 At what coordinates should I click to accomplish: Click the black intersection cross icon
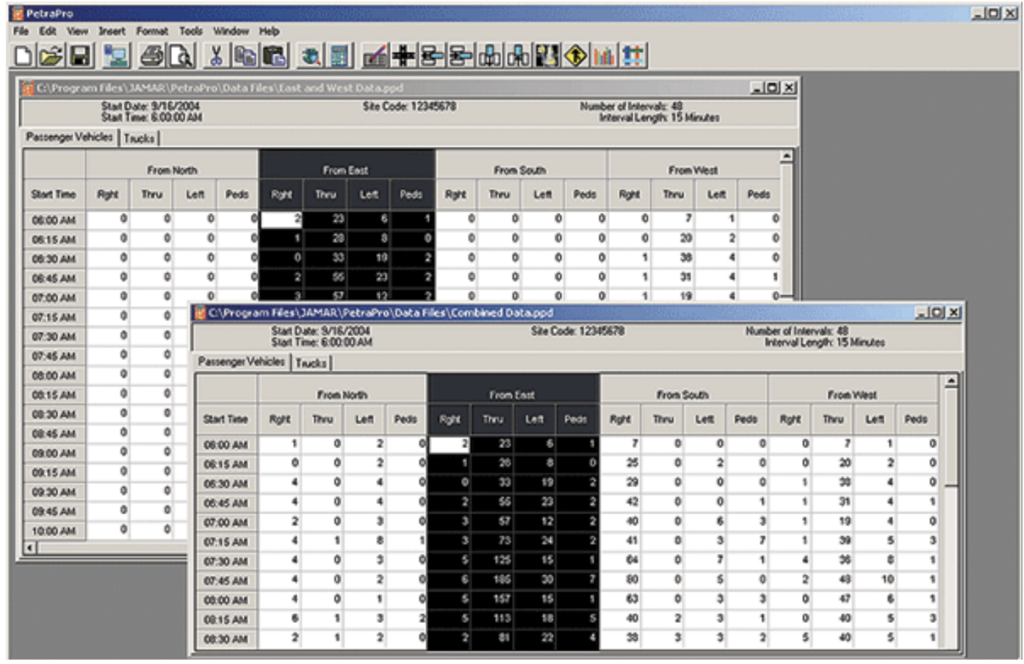(x=404, y=56)
